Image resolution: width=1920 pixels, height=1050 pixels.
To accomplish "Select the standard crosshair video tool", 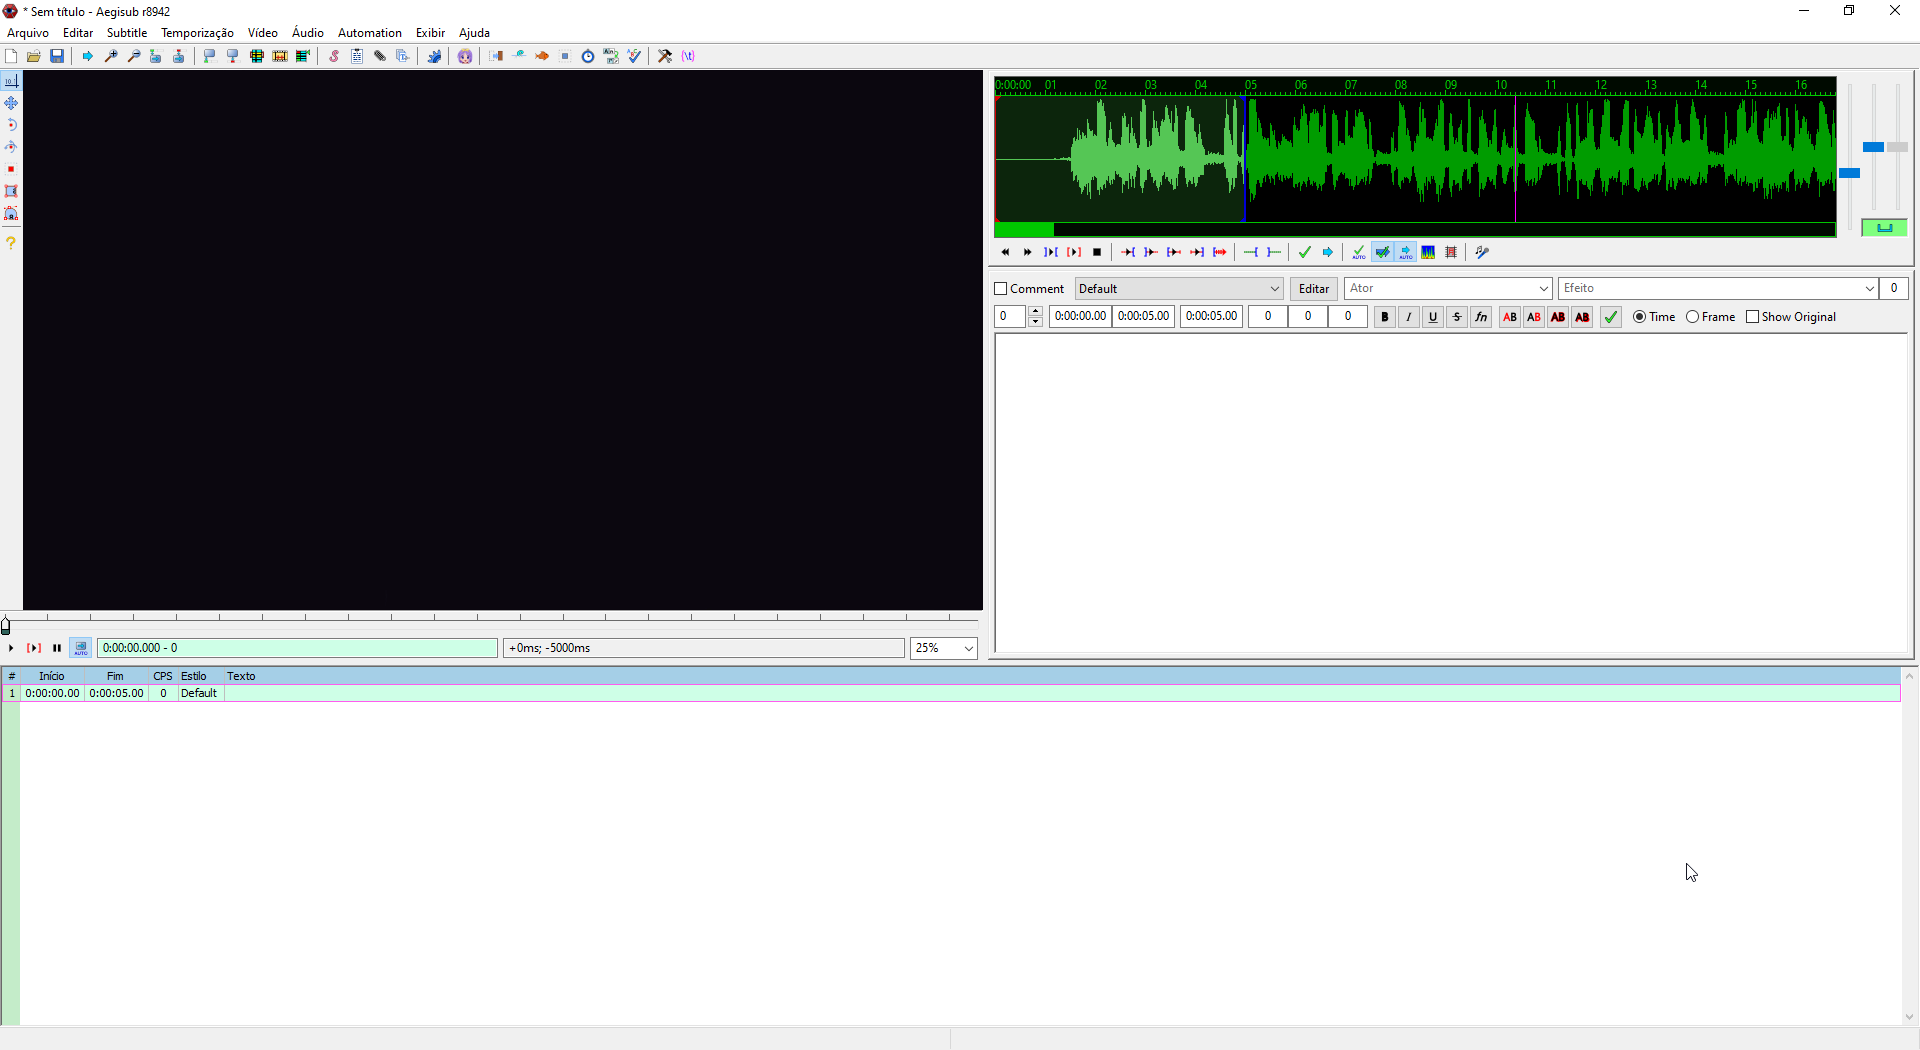I will click(11, 81).
